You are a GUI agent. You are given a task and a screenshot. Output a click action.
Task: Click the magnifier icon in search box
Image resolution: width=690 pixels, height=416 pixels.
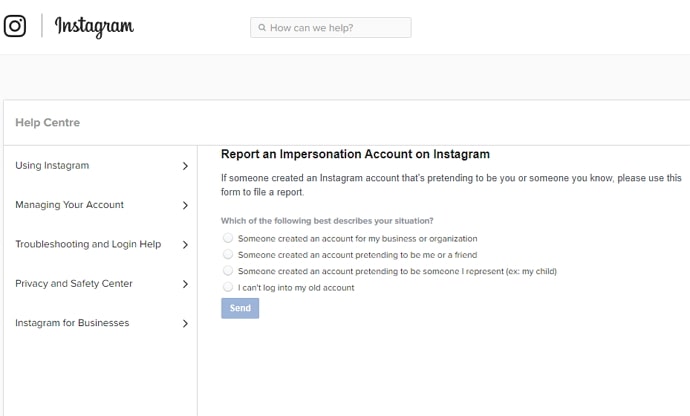point(262,28)
